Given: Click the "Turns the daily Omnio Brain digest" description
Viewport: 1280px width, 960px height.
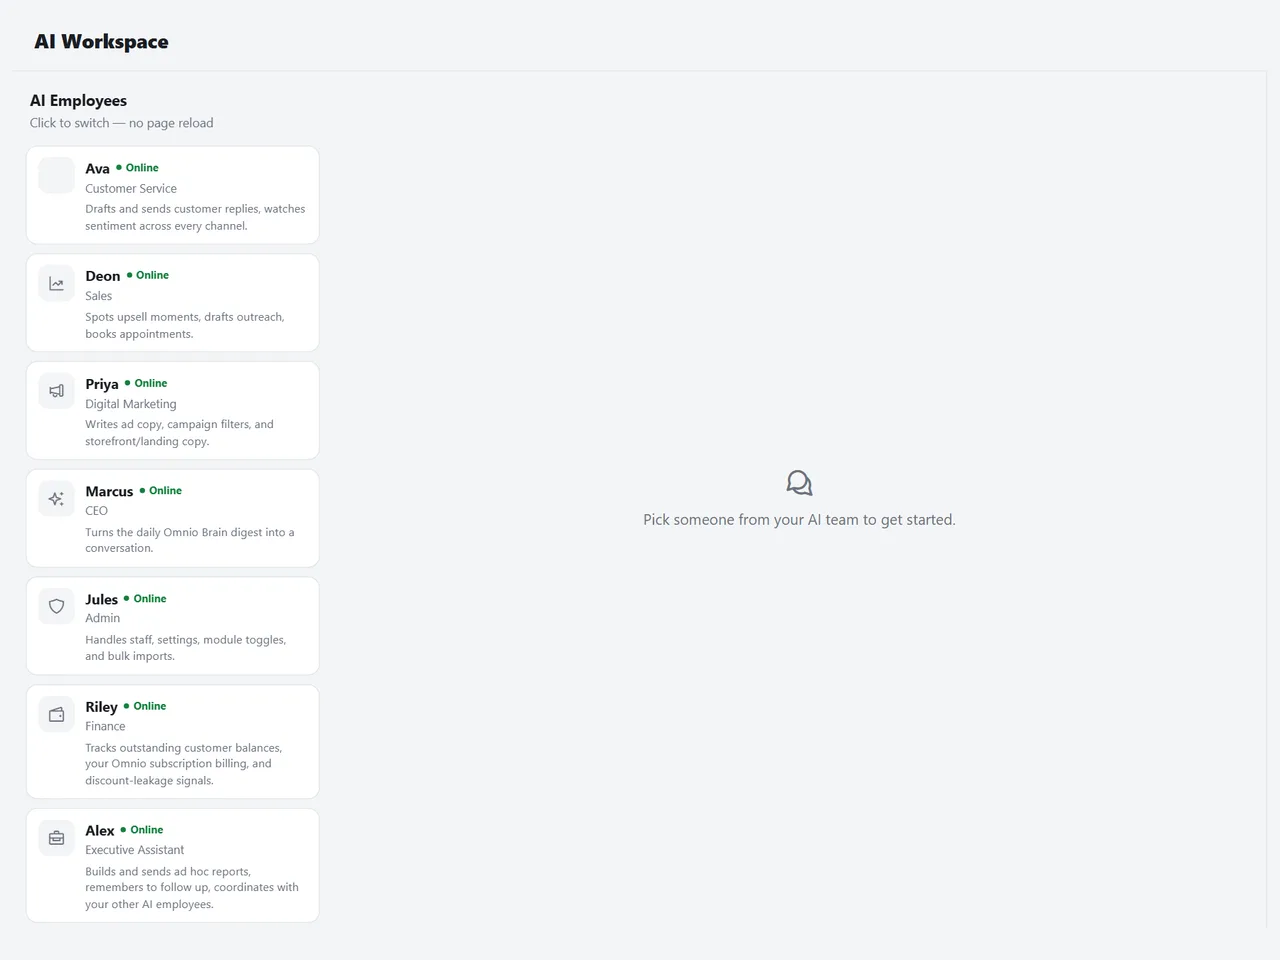Looking at the screenshot, I should tap(190, 540).
